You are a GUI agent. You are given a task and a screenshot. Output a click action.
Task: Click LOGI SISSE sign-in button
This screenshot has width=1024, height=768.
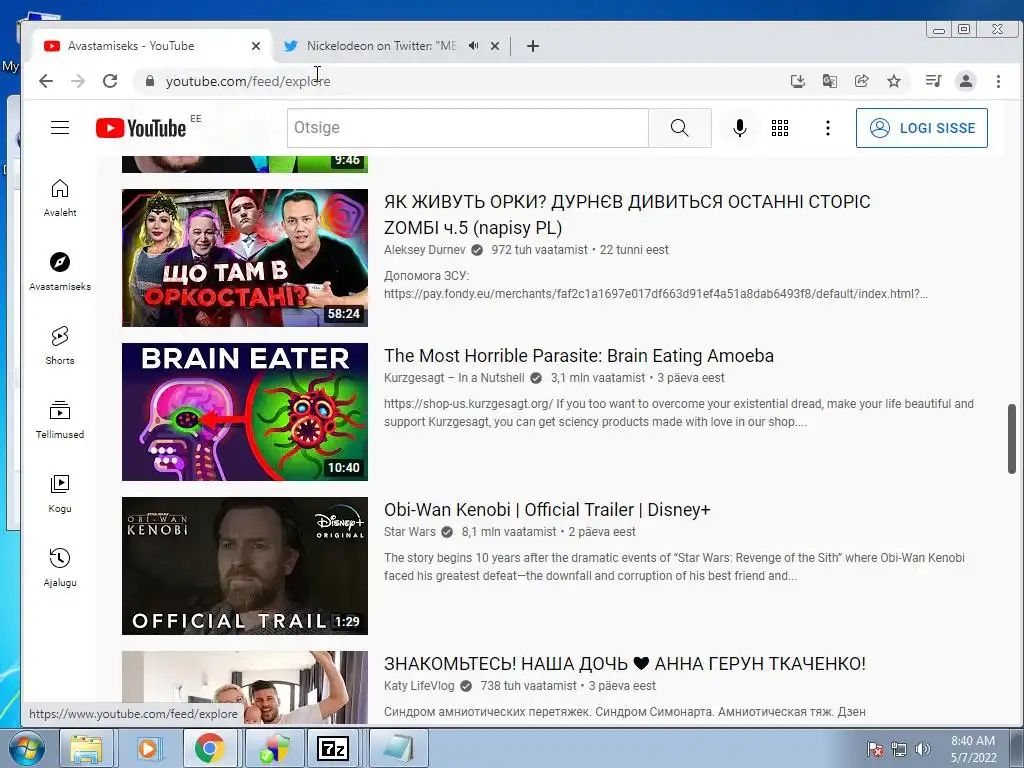point(921,128)
